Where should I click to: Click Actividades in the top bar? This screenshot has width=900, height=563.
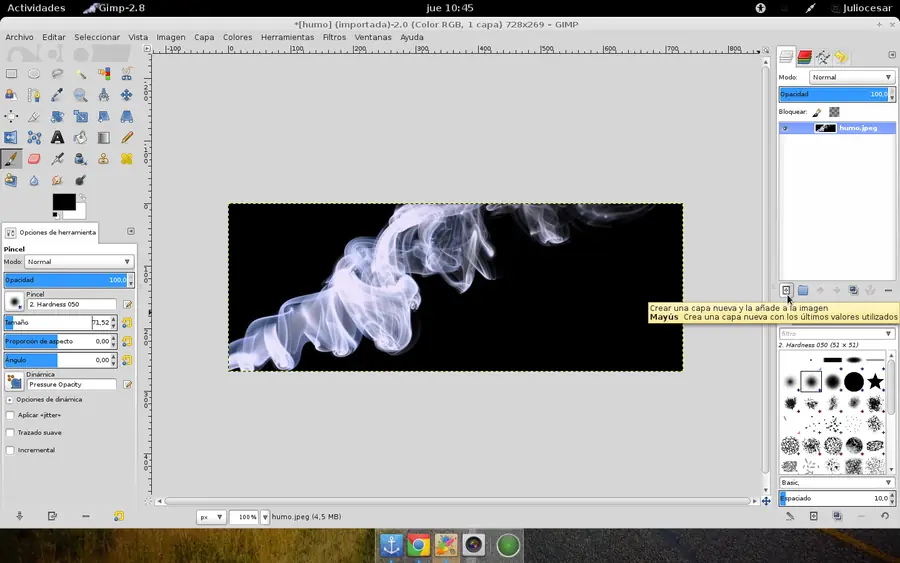click(35, 8)
